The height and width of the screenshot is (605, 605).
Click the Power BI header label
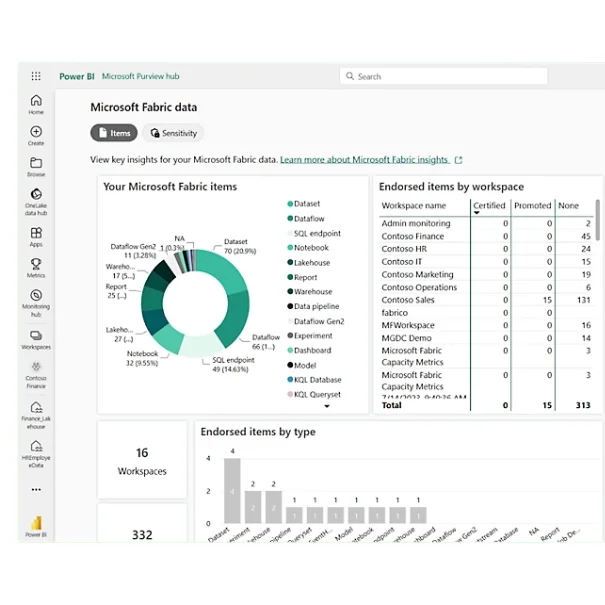[77, 76]
